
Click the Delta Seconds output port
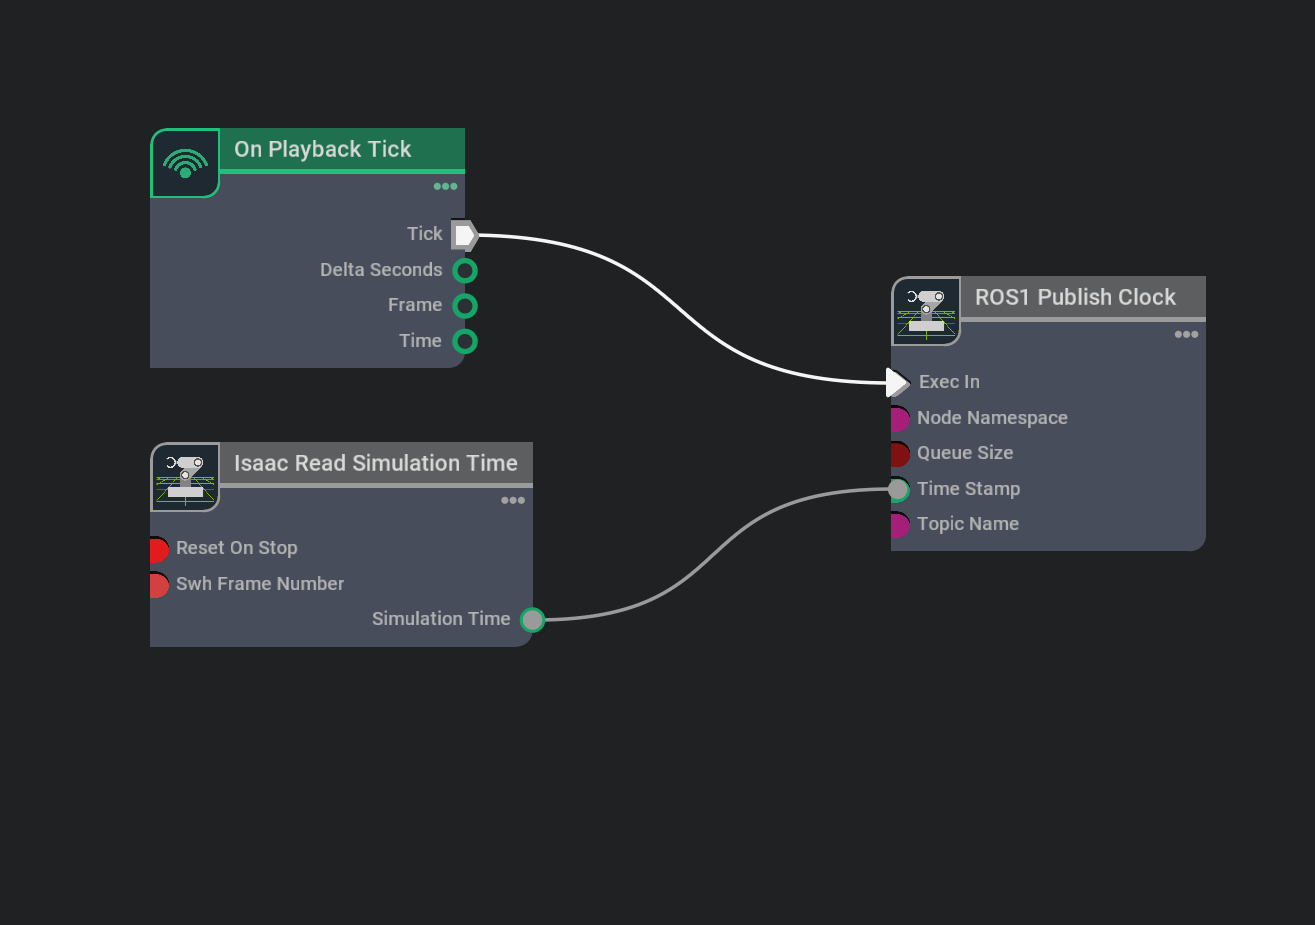[x=465, y=271]
